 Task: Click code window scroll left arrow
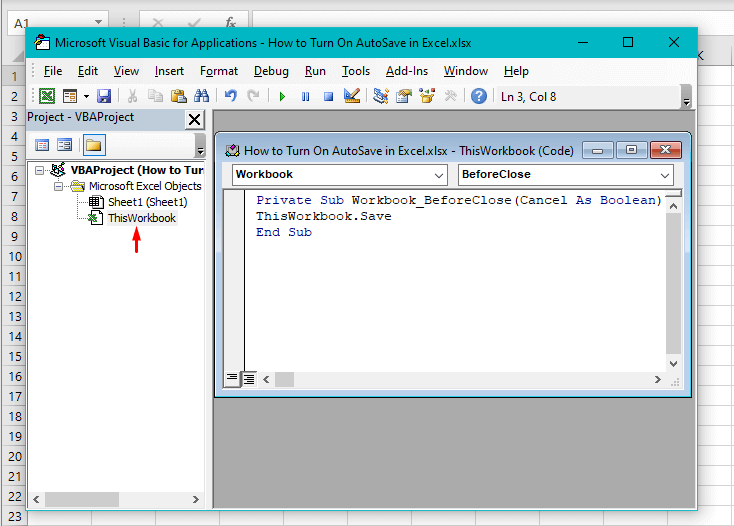coord(266,380)
